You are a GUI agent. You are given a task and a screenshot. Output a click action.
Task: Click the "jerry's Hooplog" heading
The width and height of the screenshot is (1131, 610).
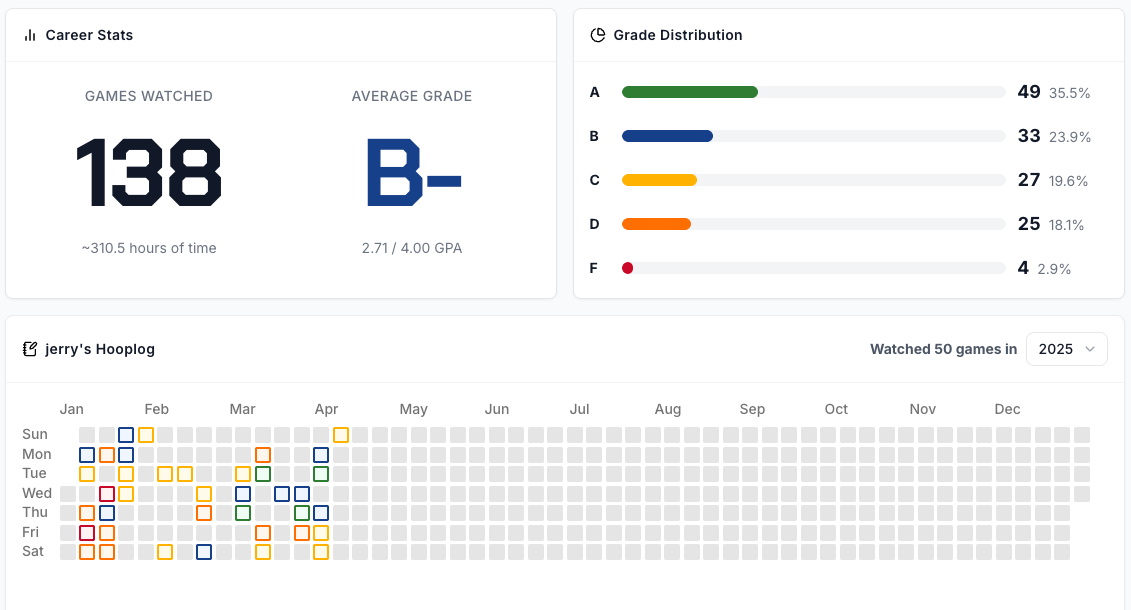100,349
